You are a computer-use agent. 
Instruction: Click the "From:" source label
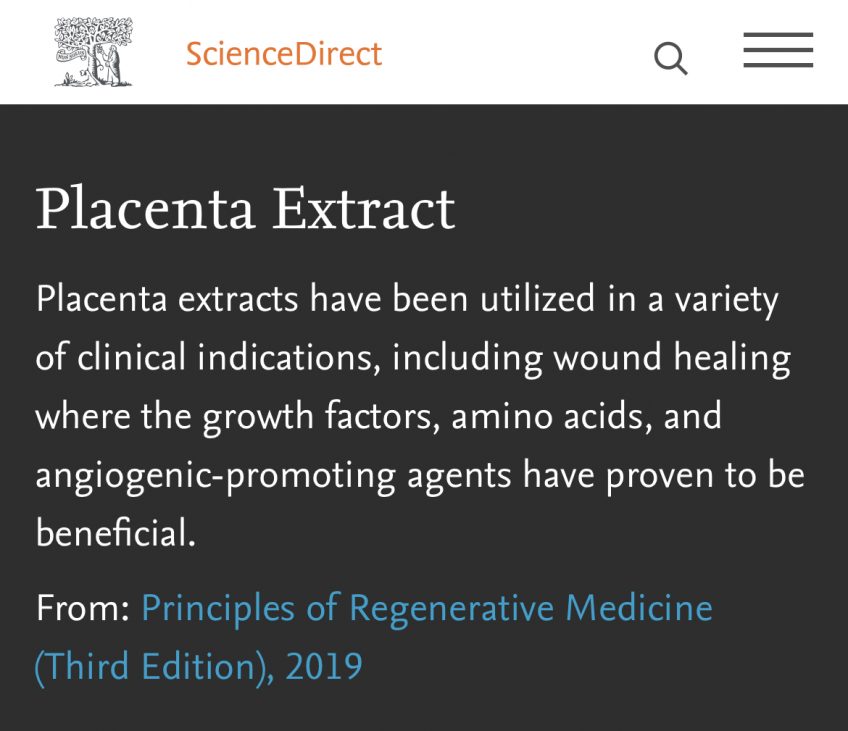click(83, 608)
